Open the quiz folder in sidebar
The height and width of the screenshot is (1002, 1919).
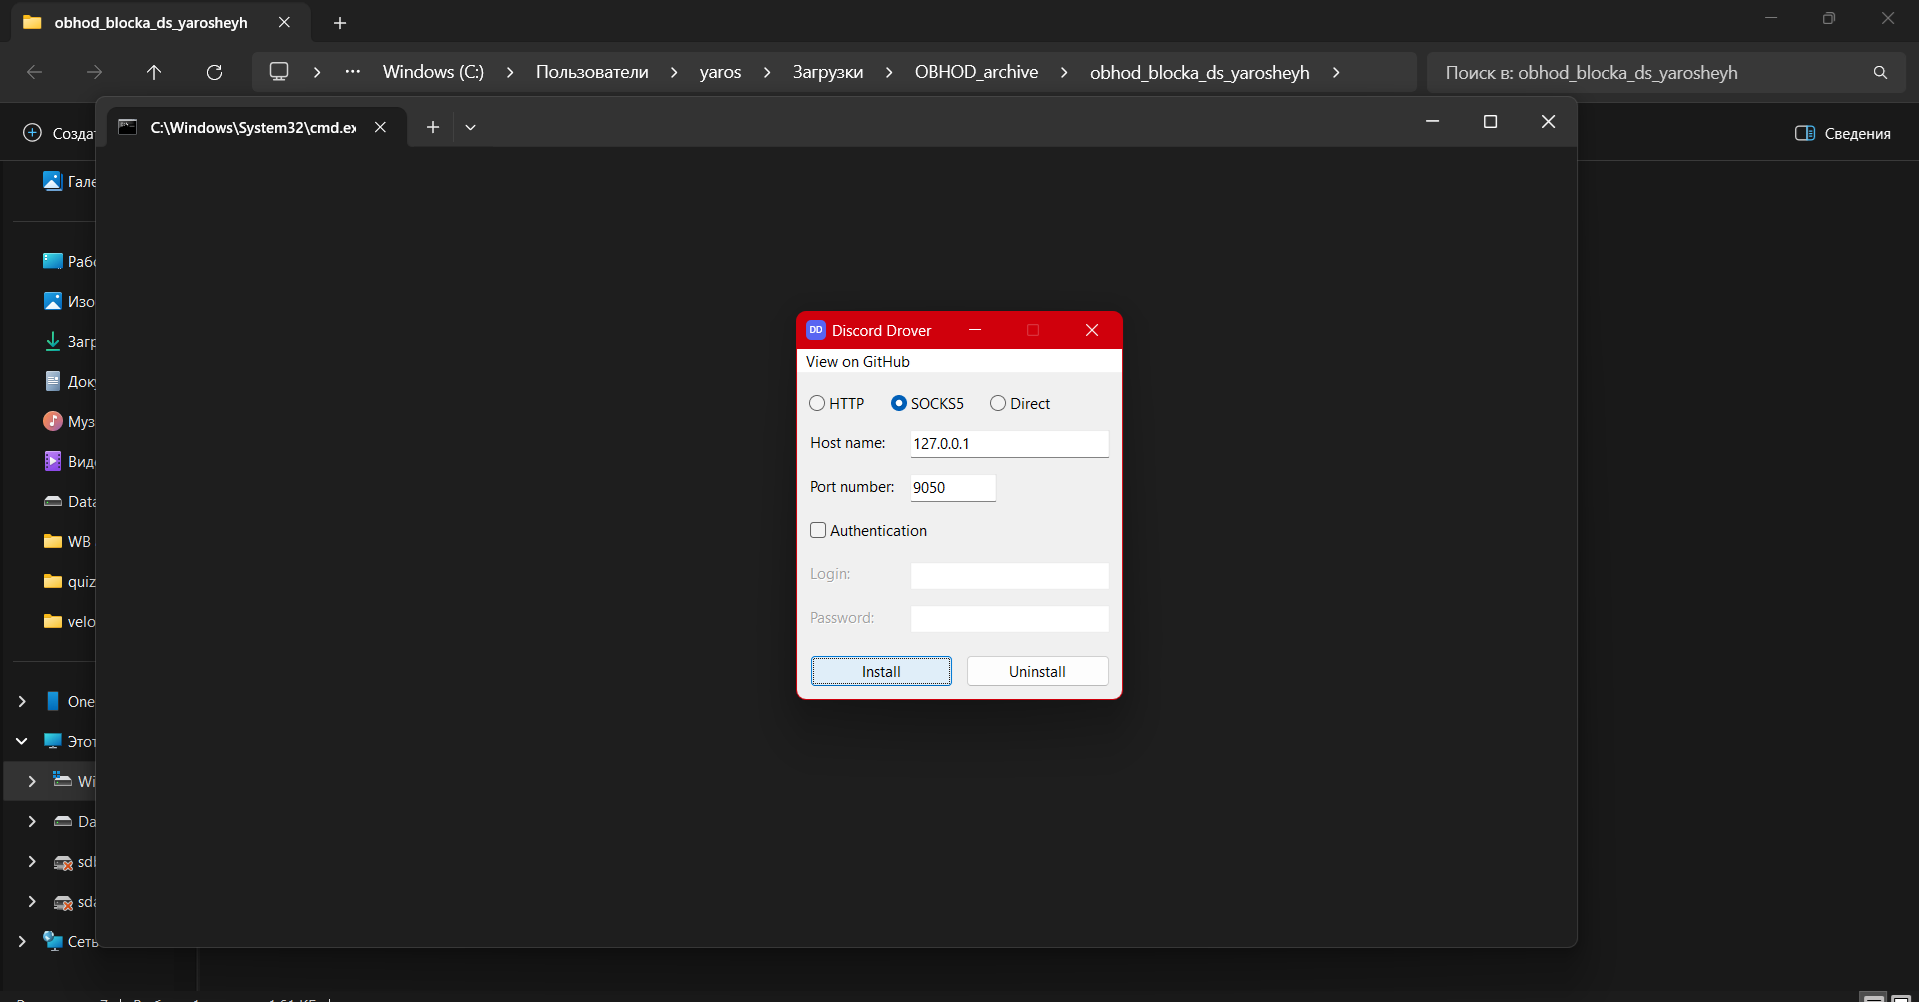(69, 581)
